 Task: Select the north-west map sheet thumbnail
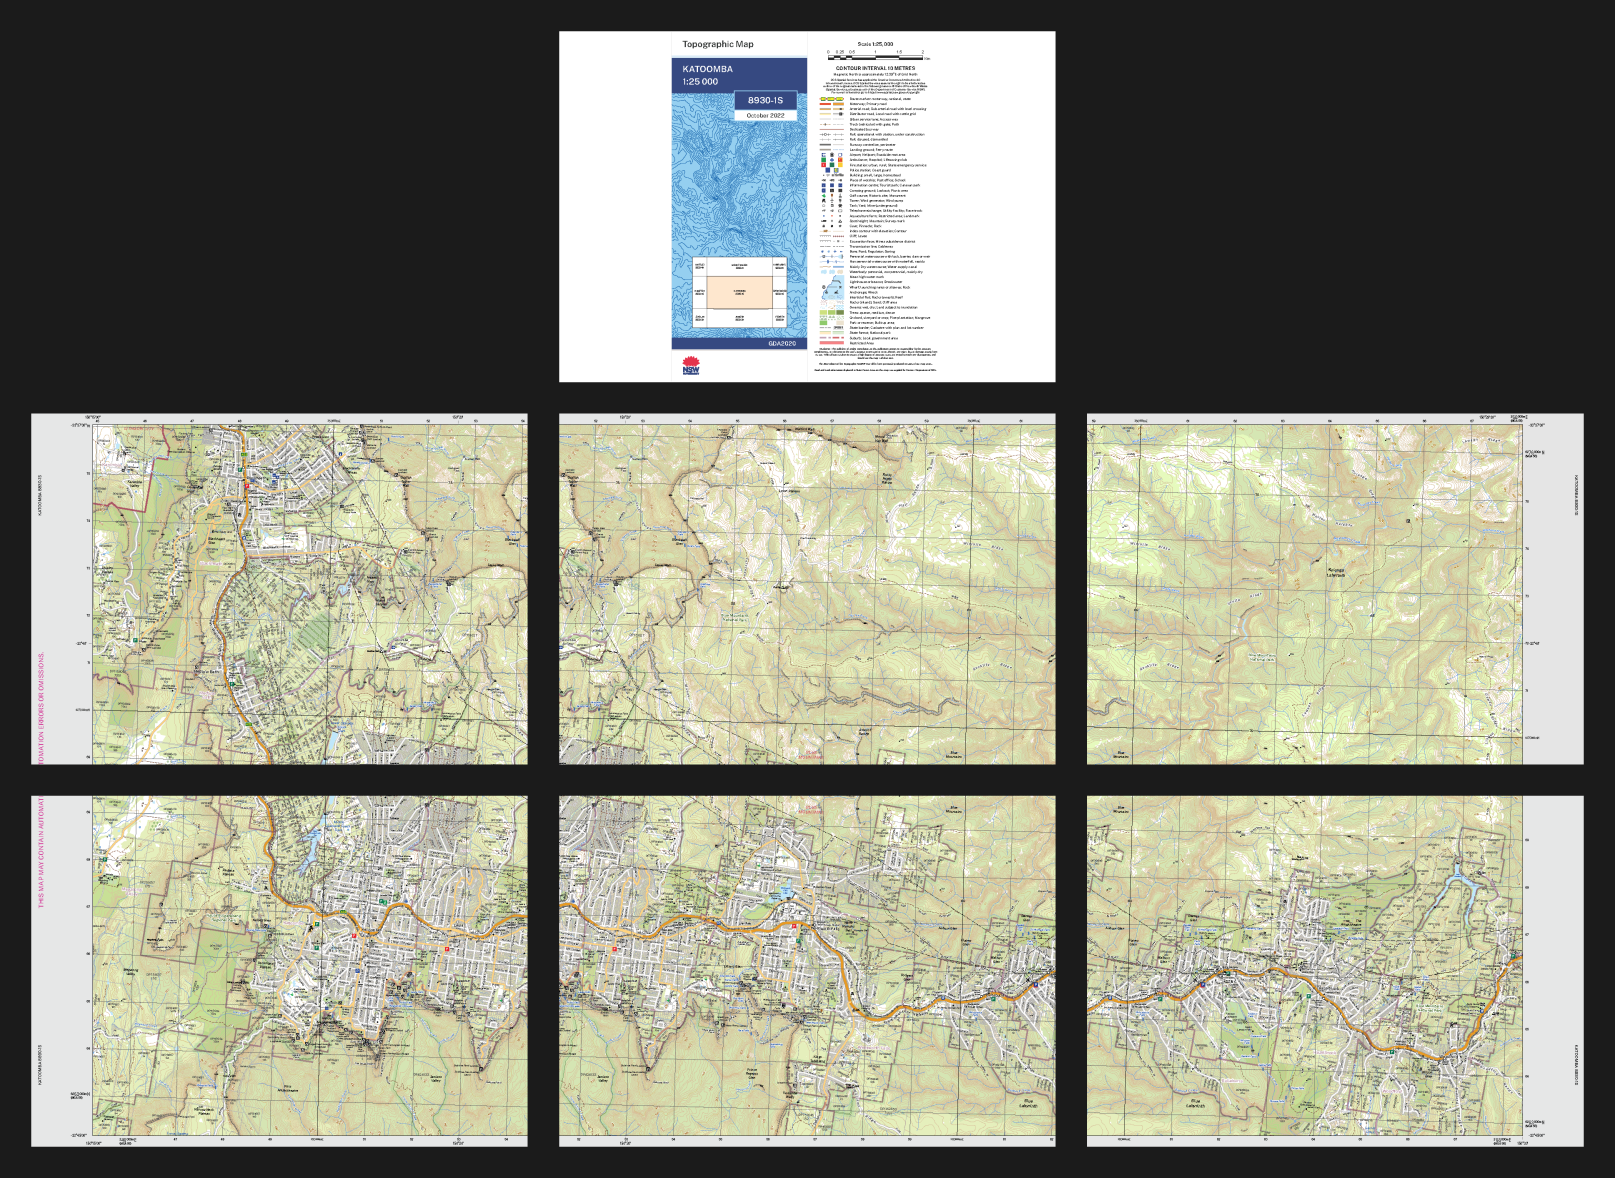click(x=279, y=589)
